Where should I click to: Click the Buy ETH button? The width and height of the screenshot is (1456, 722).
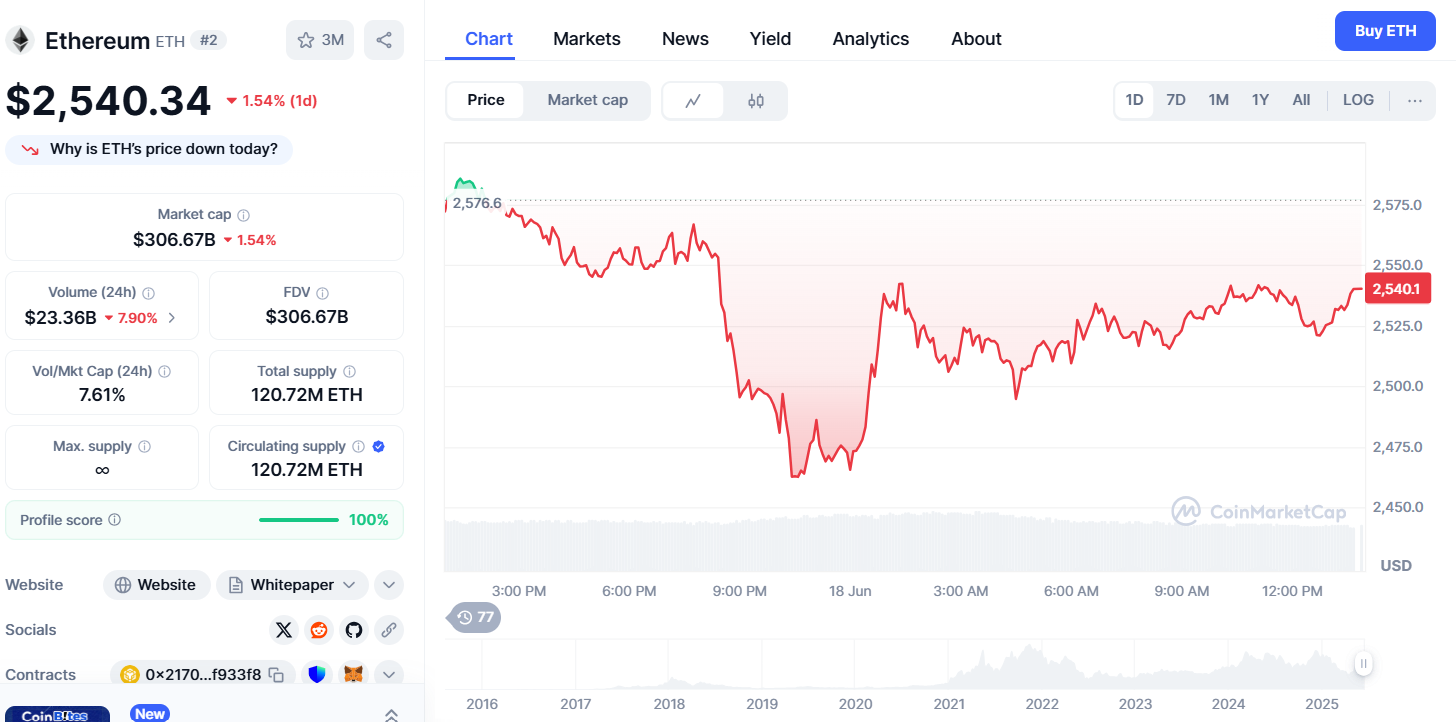tap(1385, 31)
